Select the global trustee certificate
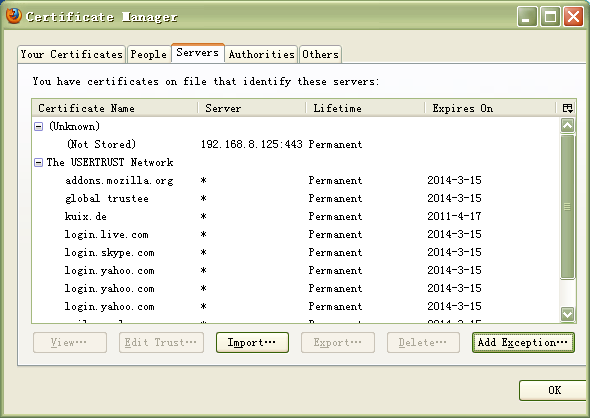The height and width of the screenshot is (418, 590). (296, 199)
